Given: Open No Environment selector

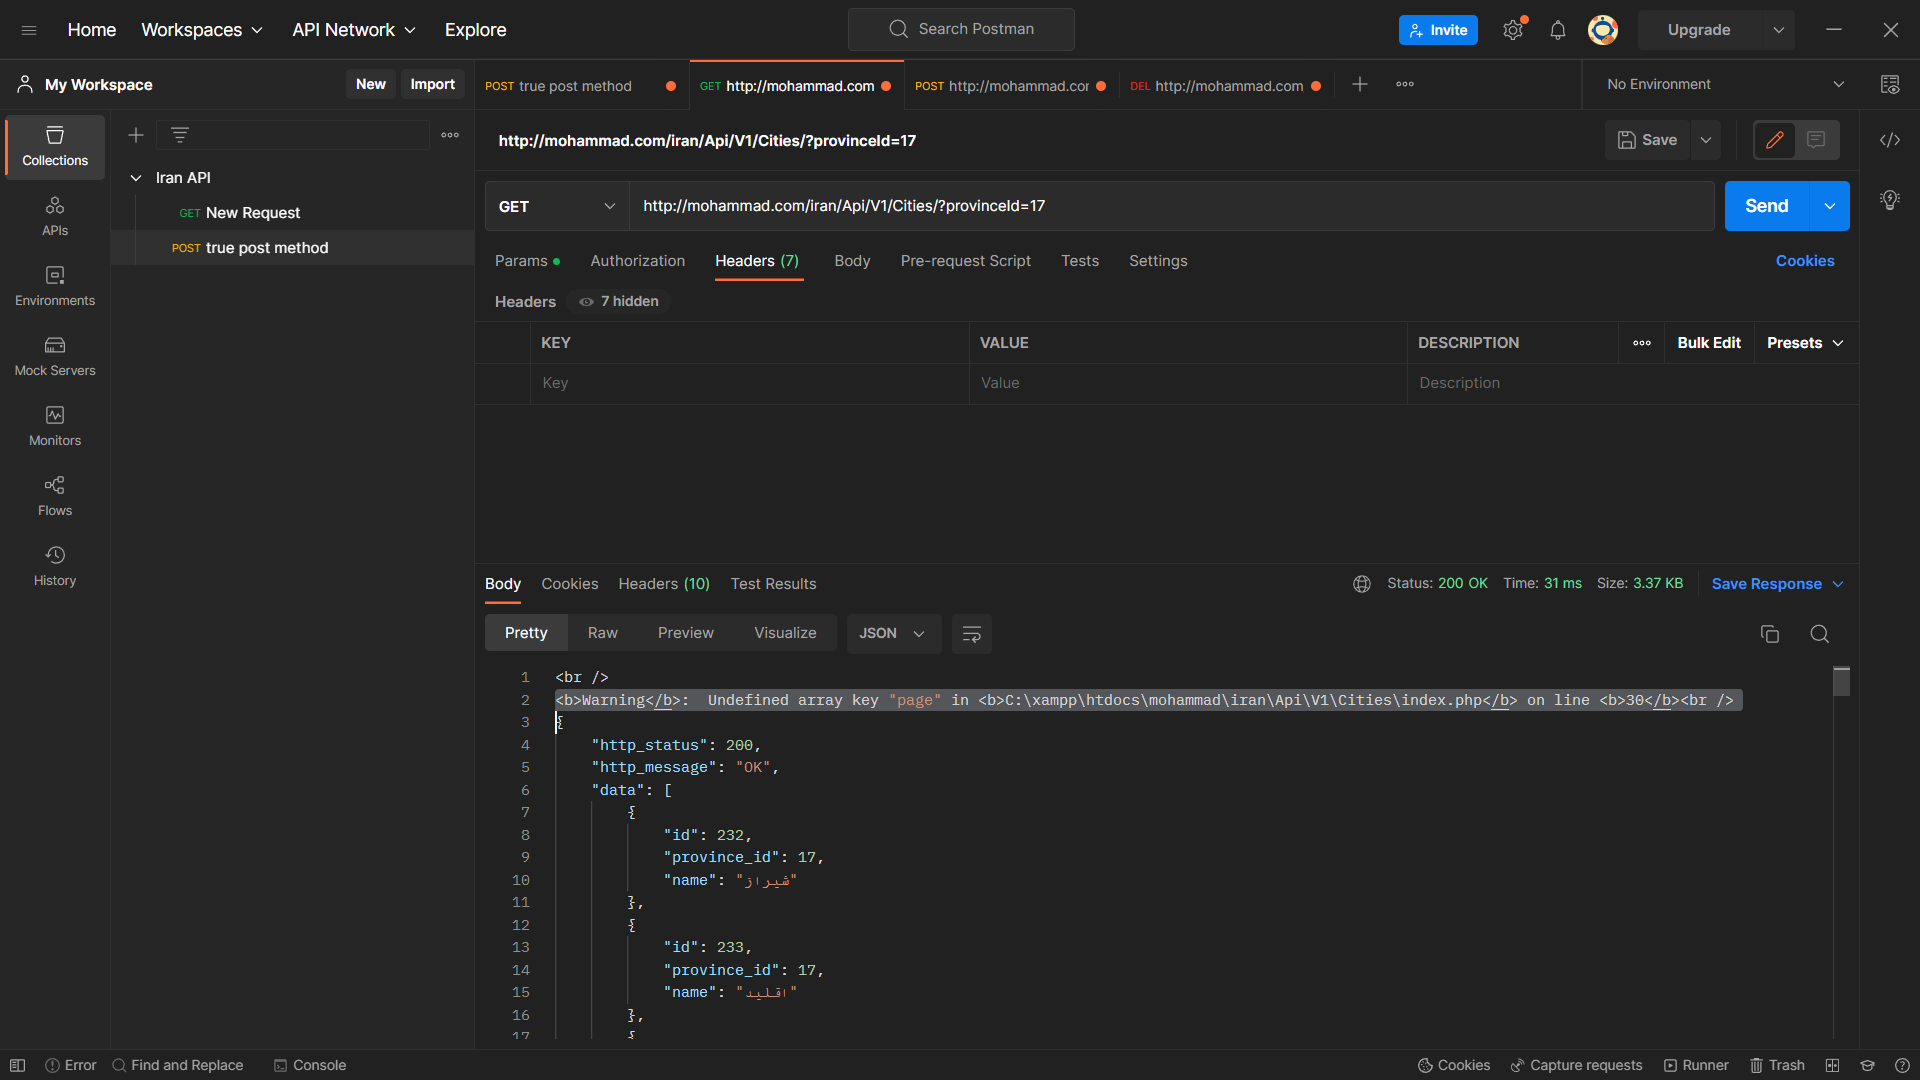Looking at the screenshot, I should point(1725,84).
